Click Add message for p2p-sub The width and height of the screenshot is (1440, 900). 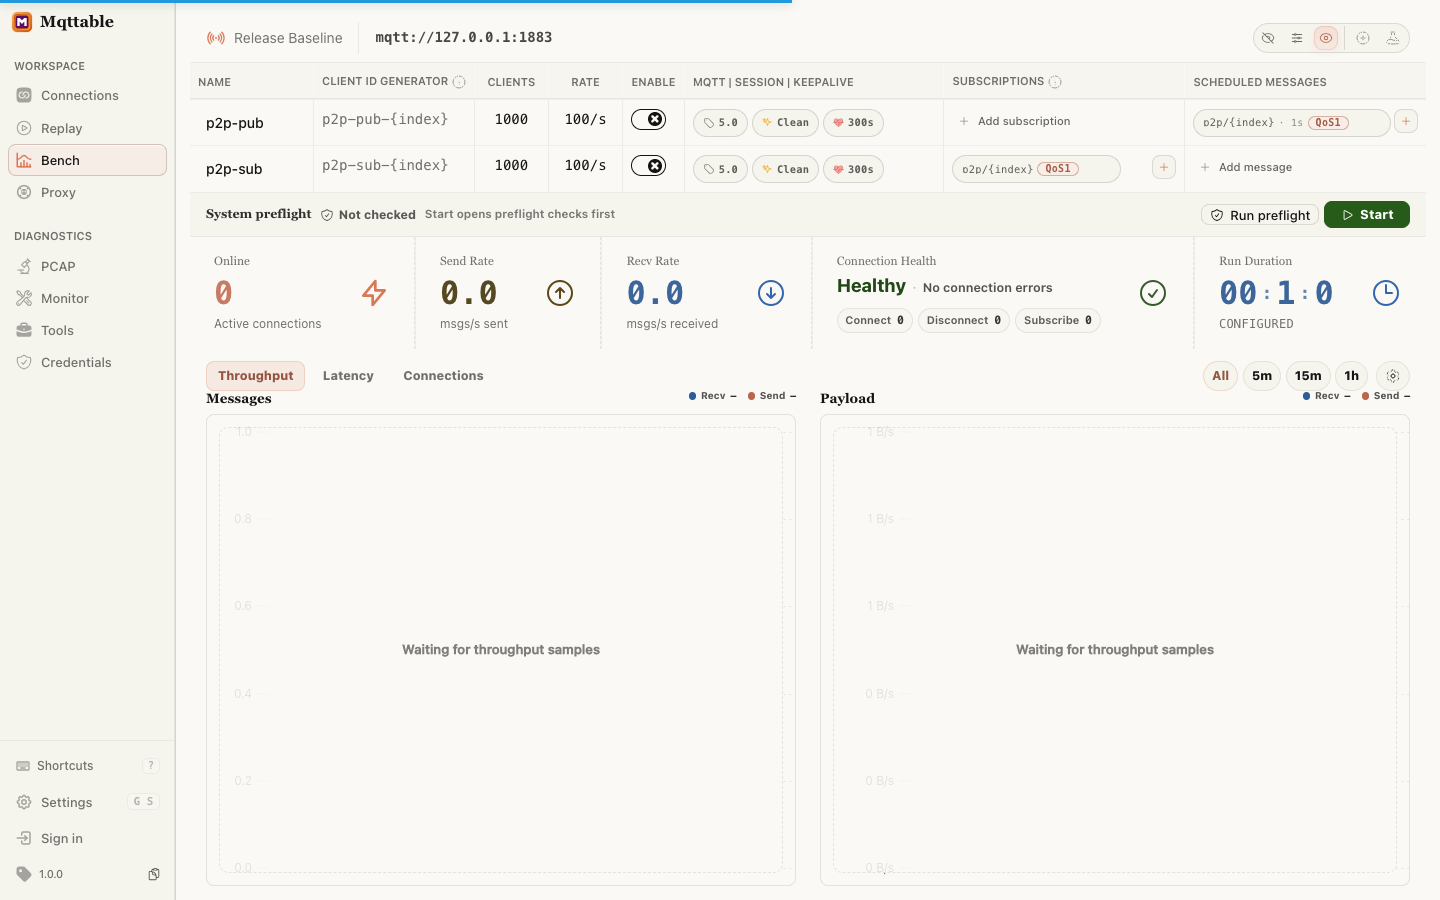(1245, 167)
